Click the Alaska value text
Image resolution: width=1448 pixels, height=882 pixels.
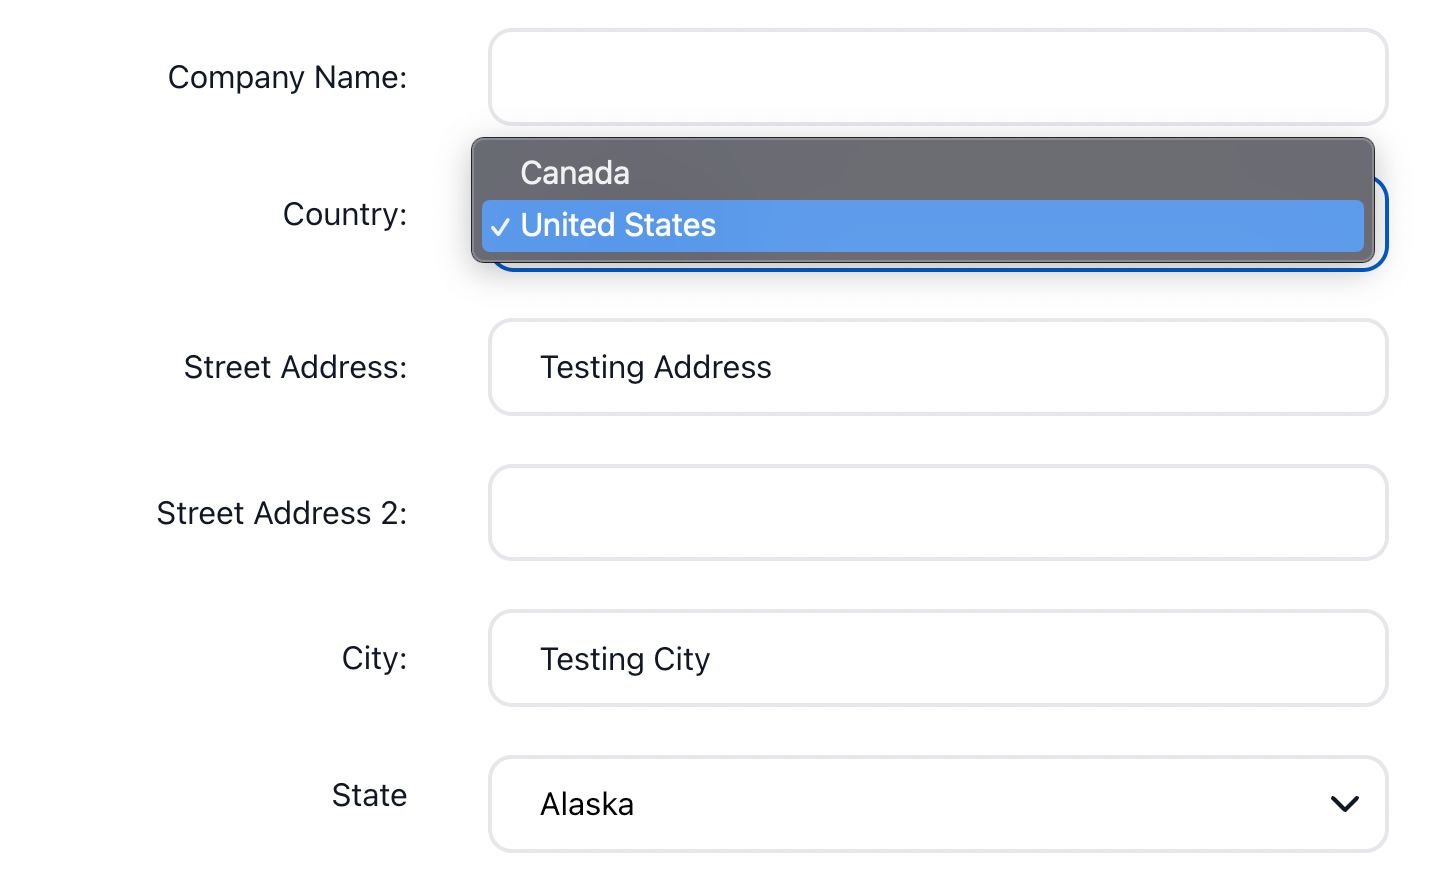[x=587, y=805]
